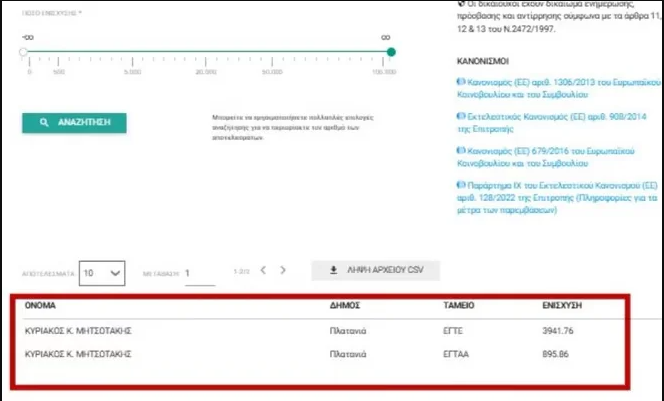Click globe icon beside Κανονισμός 679/2016
Image resolution: width=664 pixels, height=401 pixels.
[460, 151]
